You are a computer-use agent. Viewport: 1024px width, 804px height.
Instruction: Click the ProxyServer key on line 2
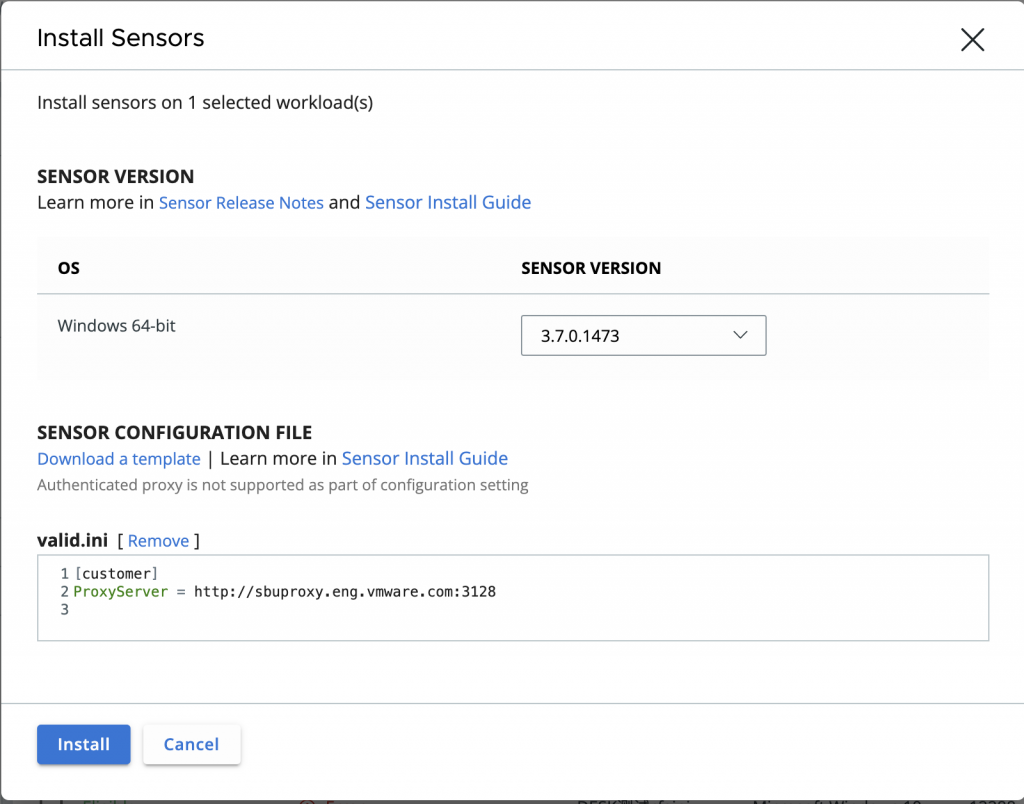(x=121, y=592)
